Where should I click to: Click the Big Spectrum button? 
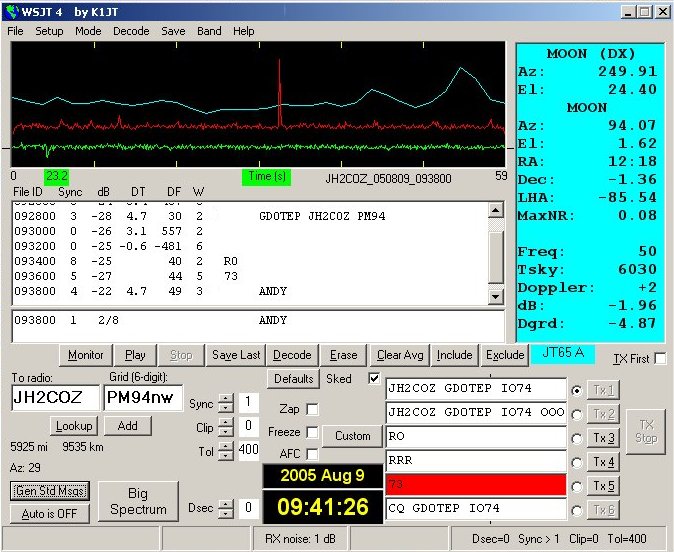138,501
